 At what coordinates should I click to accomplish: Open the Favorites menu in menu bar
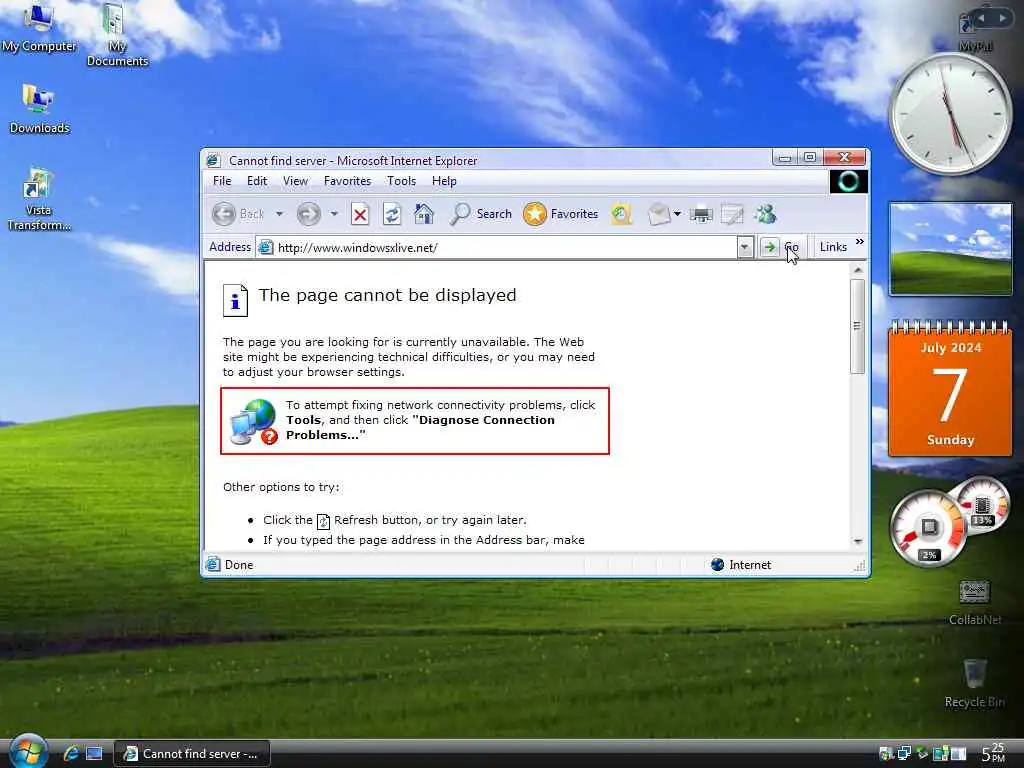347,181
